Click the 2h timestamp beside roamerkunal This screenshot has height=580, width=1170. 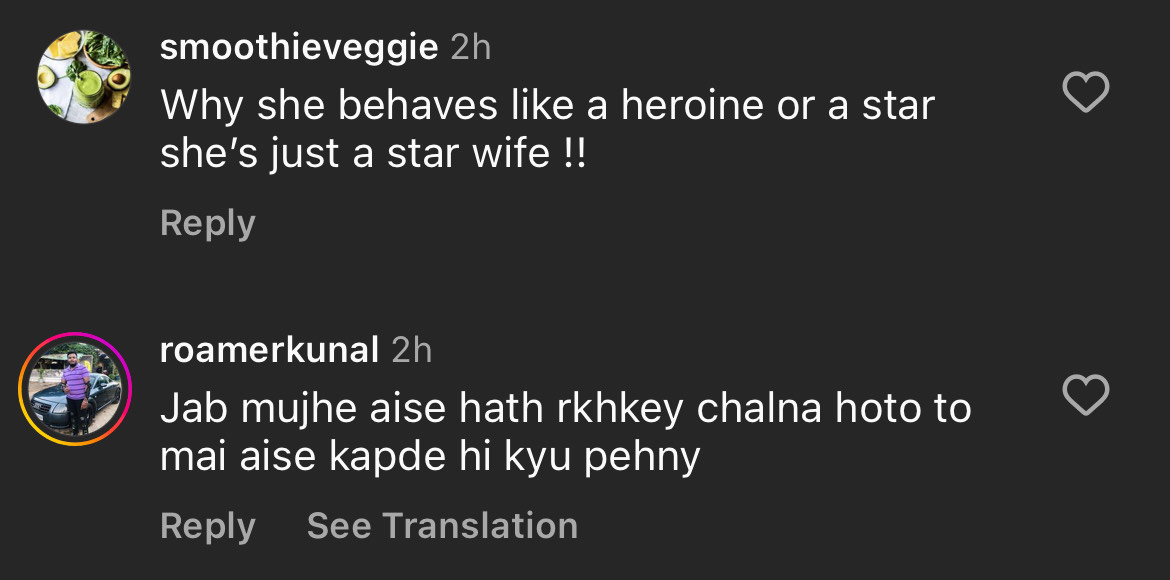(411, 350)
